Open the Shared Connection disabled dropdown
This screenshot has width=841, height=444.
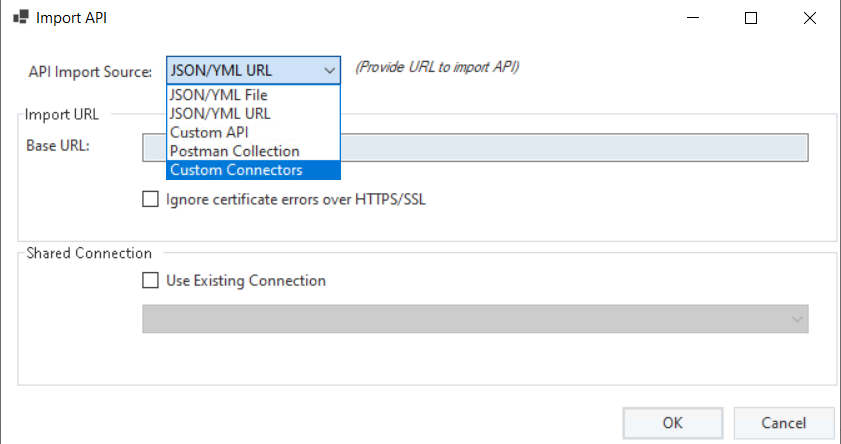point(475,319)
